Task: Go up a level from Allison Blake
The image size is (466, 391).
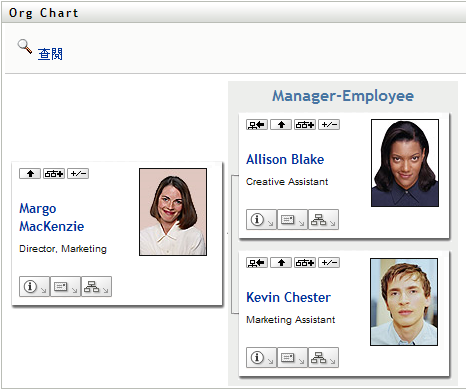Action: 281,125
